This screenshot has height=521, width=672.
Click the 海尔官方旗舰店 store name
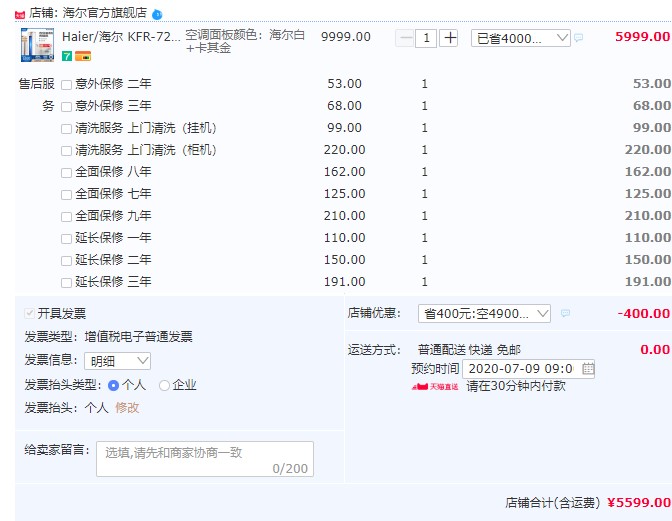pyautogui.click(x=105, y=13)
